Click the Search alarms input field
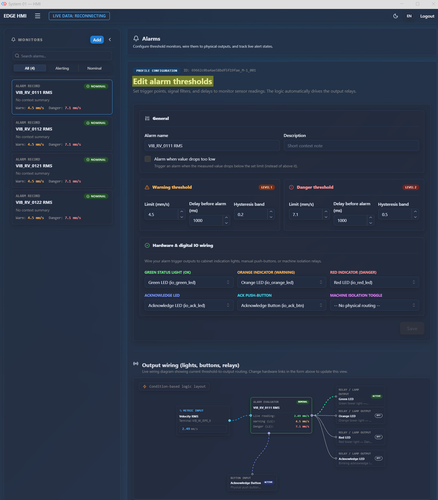Image resolution: width=438 pixels, height=500 pixels. pos(62,56)
